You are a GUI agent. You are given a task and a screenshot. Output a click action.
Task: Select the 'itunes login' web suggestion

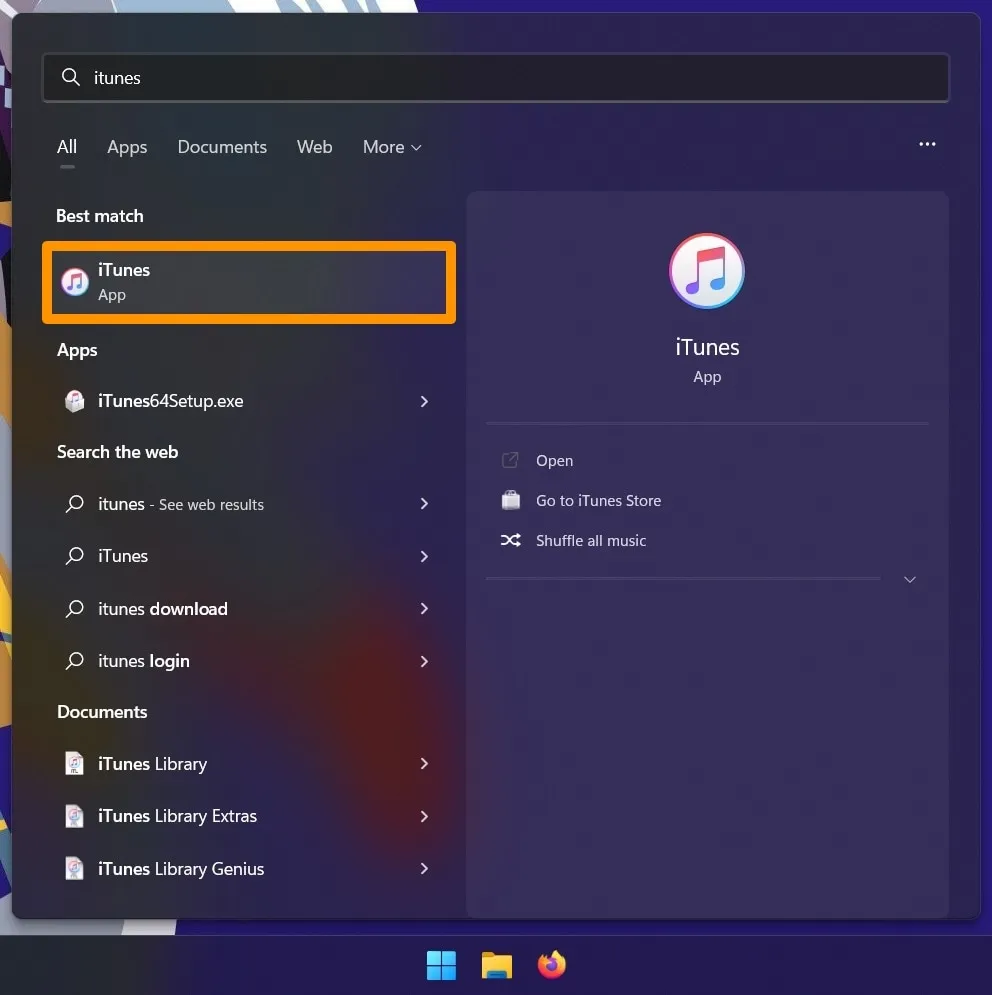click(249, 661)
